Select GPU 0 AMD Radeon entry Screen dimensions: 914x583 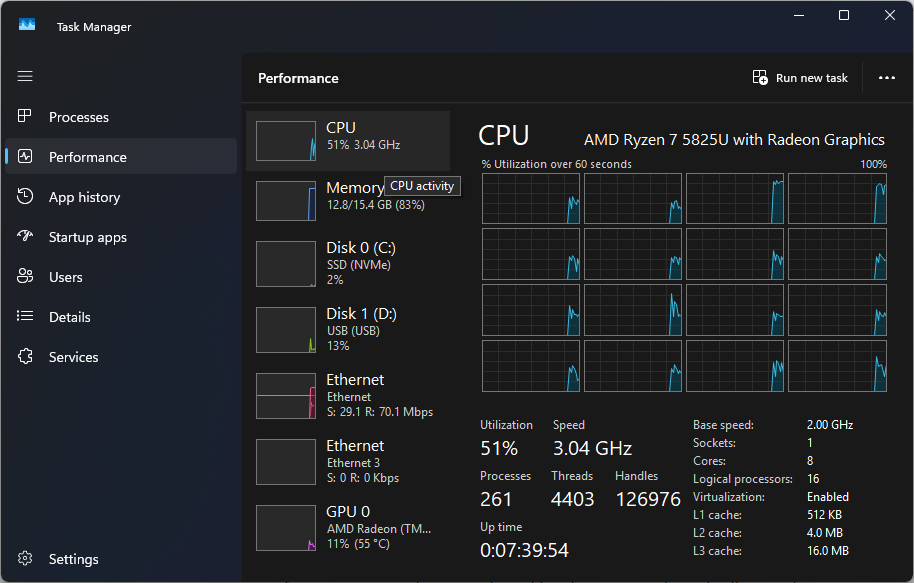[347, 527]
